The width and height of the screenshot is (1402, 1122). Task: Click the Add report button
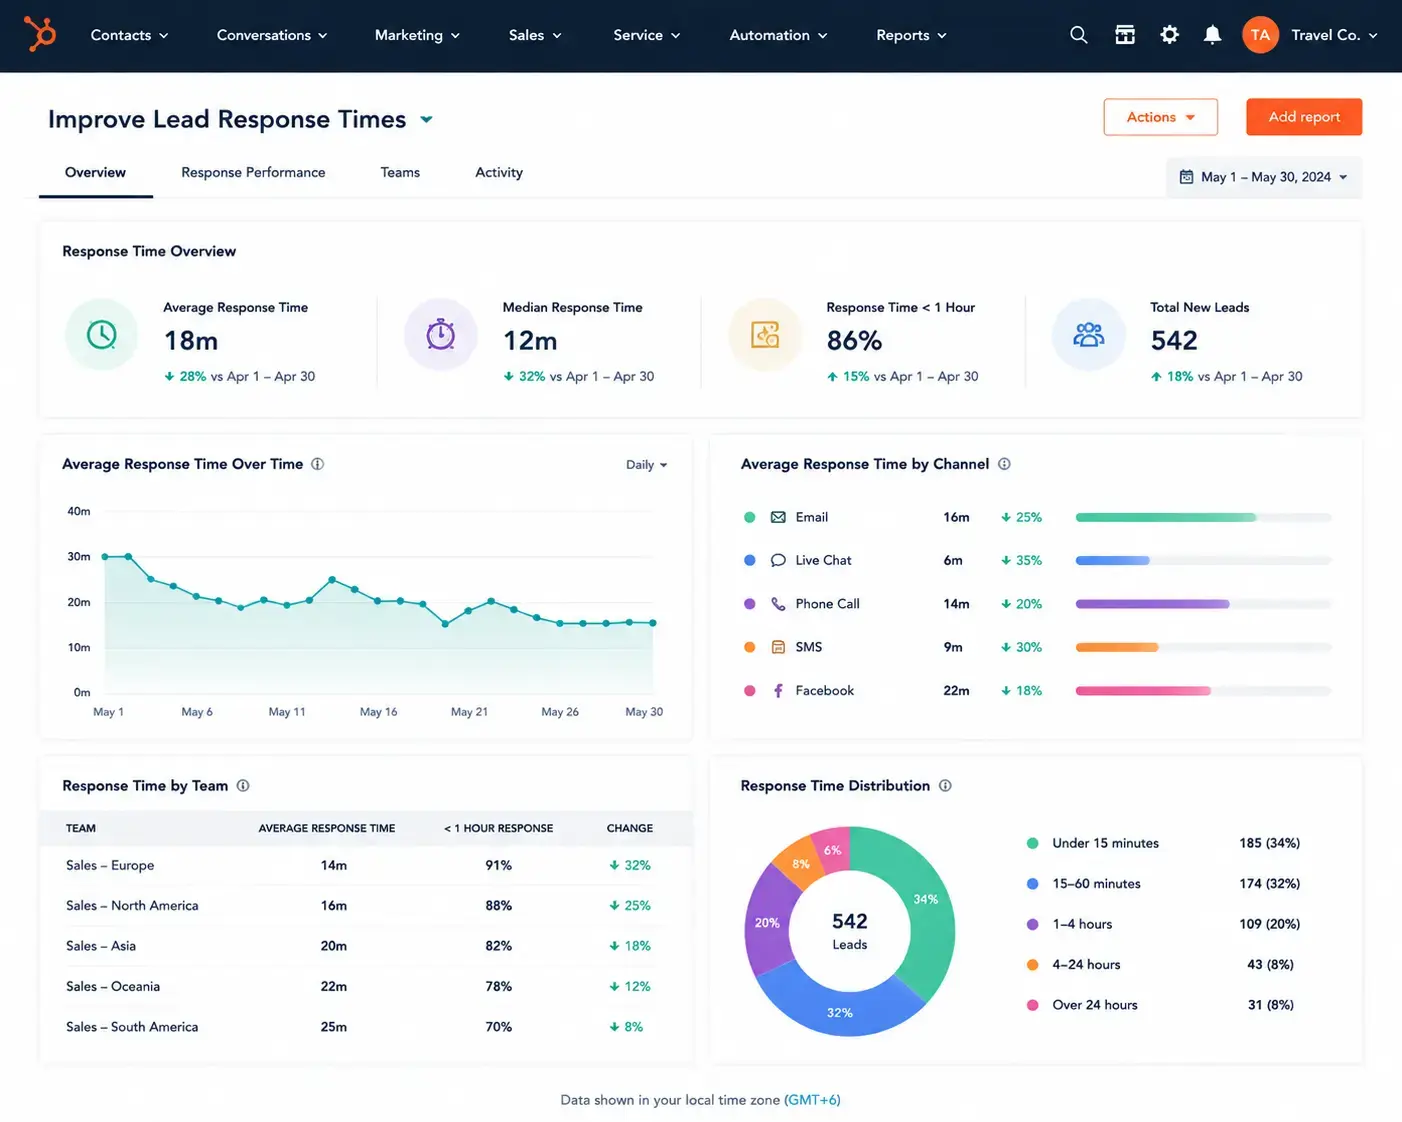1304,117
